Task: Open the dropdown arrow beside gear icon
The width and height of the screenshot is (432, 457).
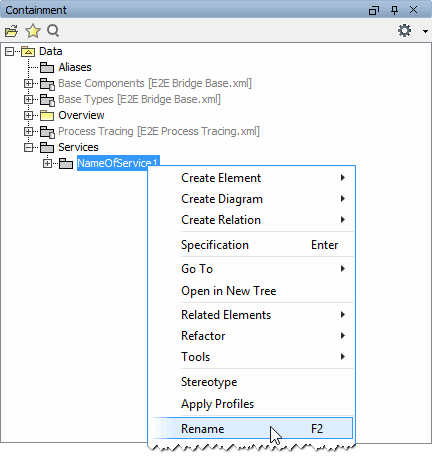Action: click(x=425, y=31)
